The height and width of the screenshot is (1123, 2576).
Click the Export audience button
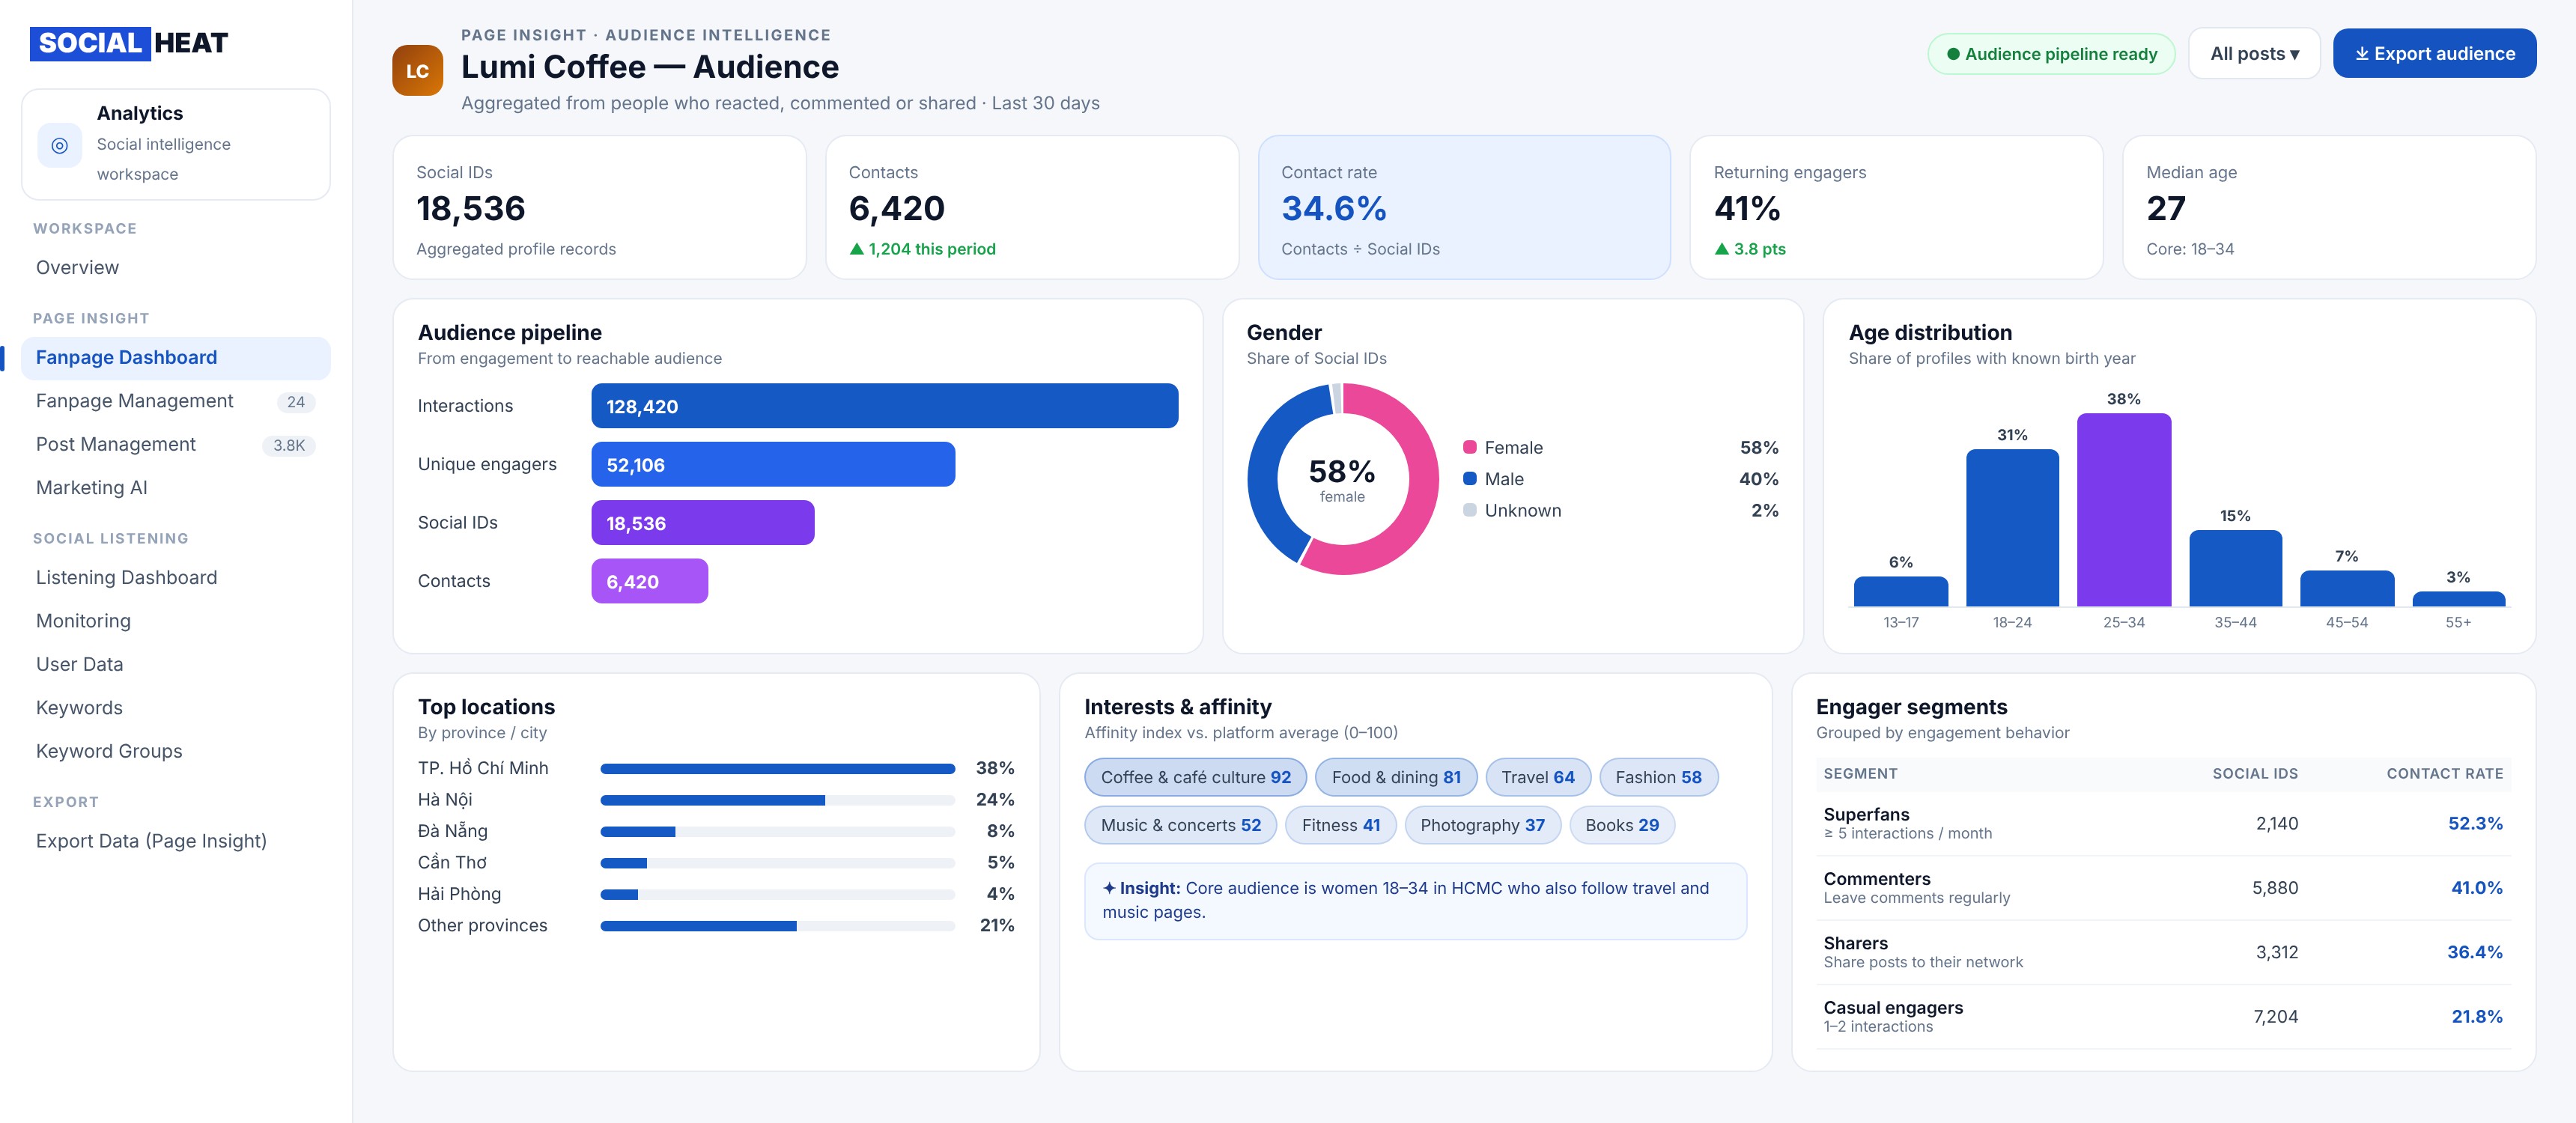click(x=2434, y=54)
